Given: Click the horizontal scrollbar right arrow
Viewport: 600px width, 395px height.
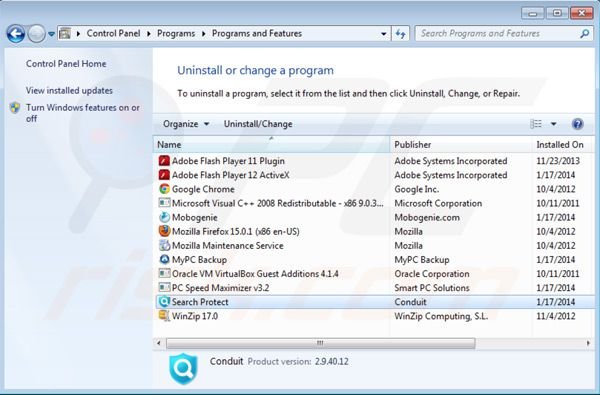Looking at the screenshot, I should pyautogui.click(x=589, y=343).
